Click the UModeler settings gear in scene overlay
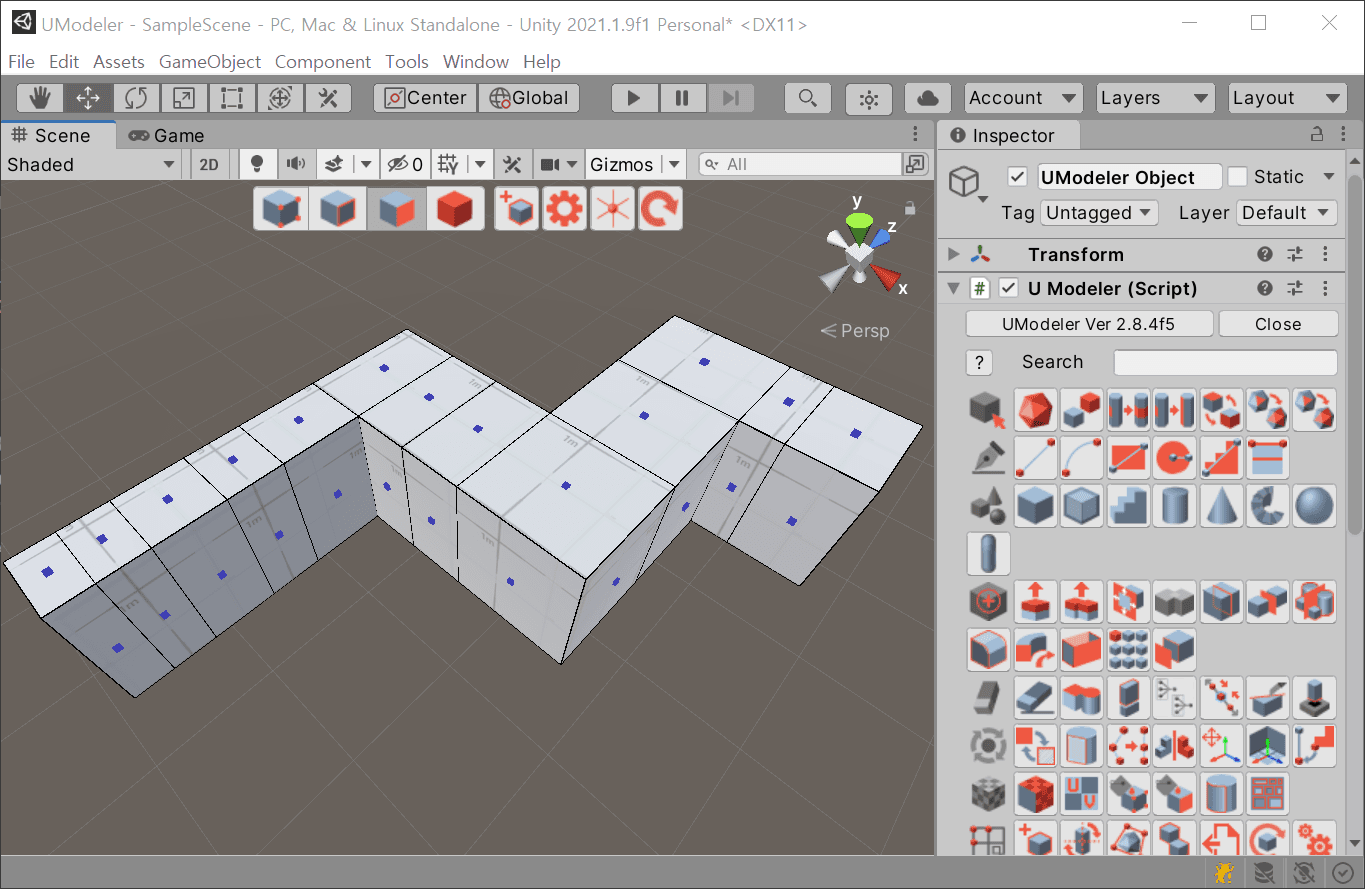 point(564,209)
